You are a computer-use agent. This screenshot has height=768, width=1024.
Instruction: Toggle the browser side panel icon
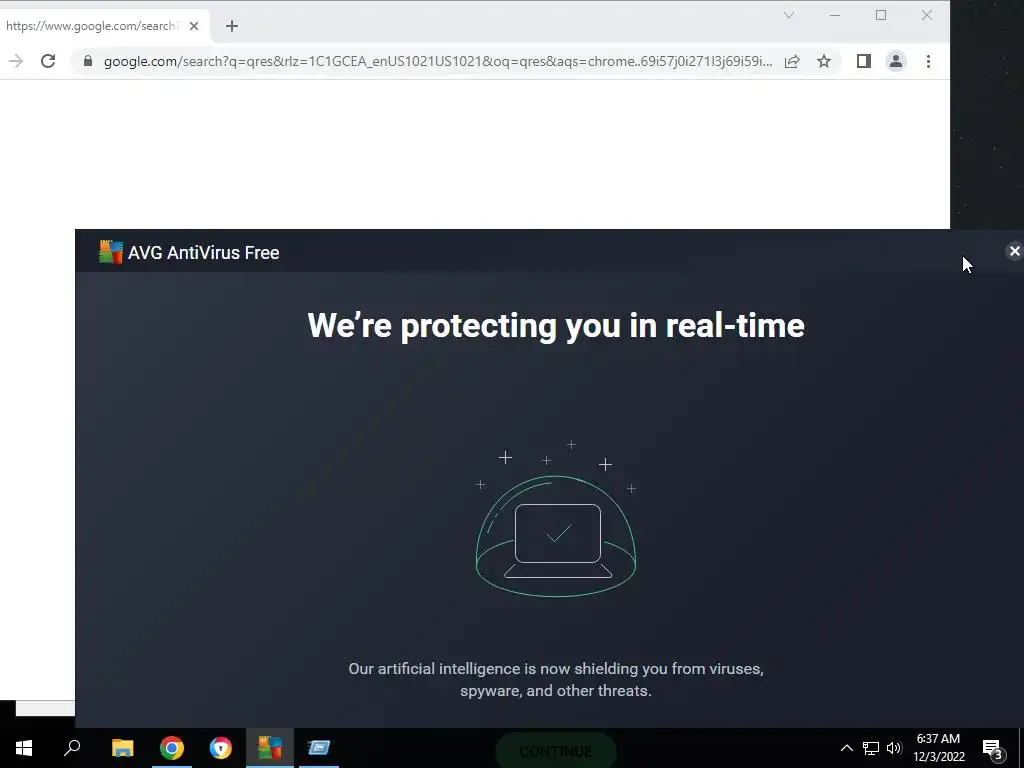coord(863,61)
